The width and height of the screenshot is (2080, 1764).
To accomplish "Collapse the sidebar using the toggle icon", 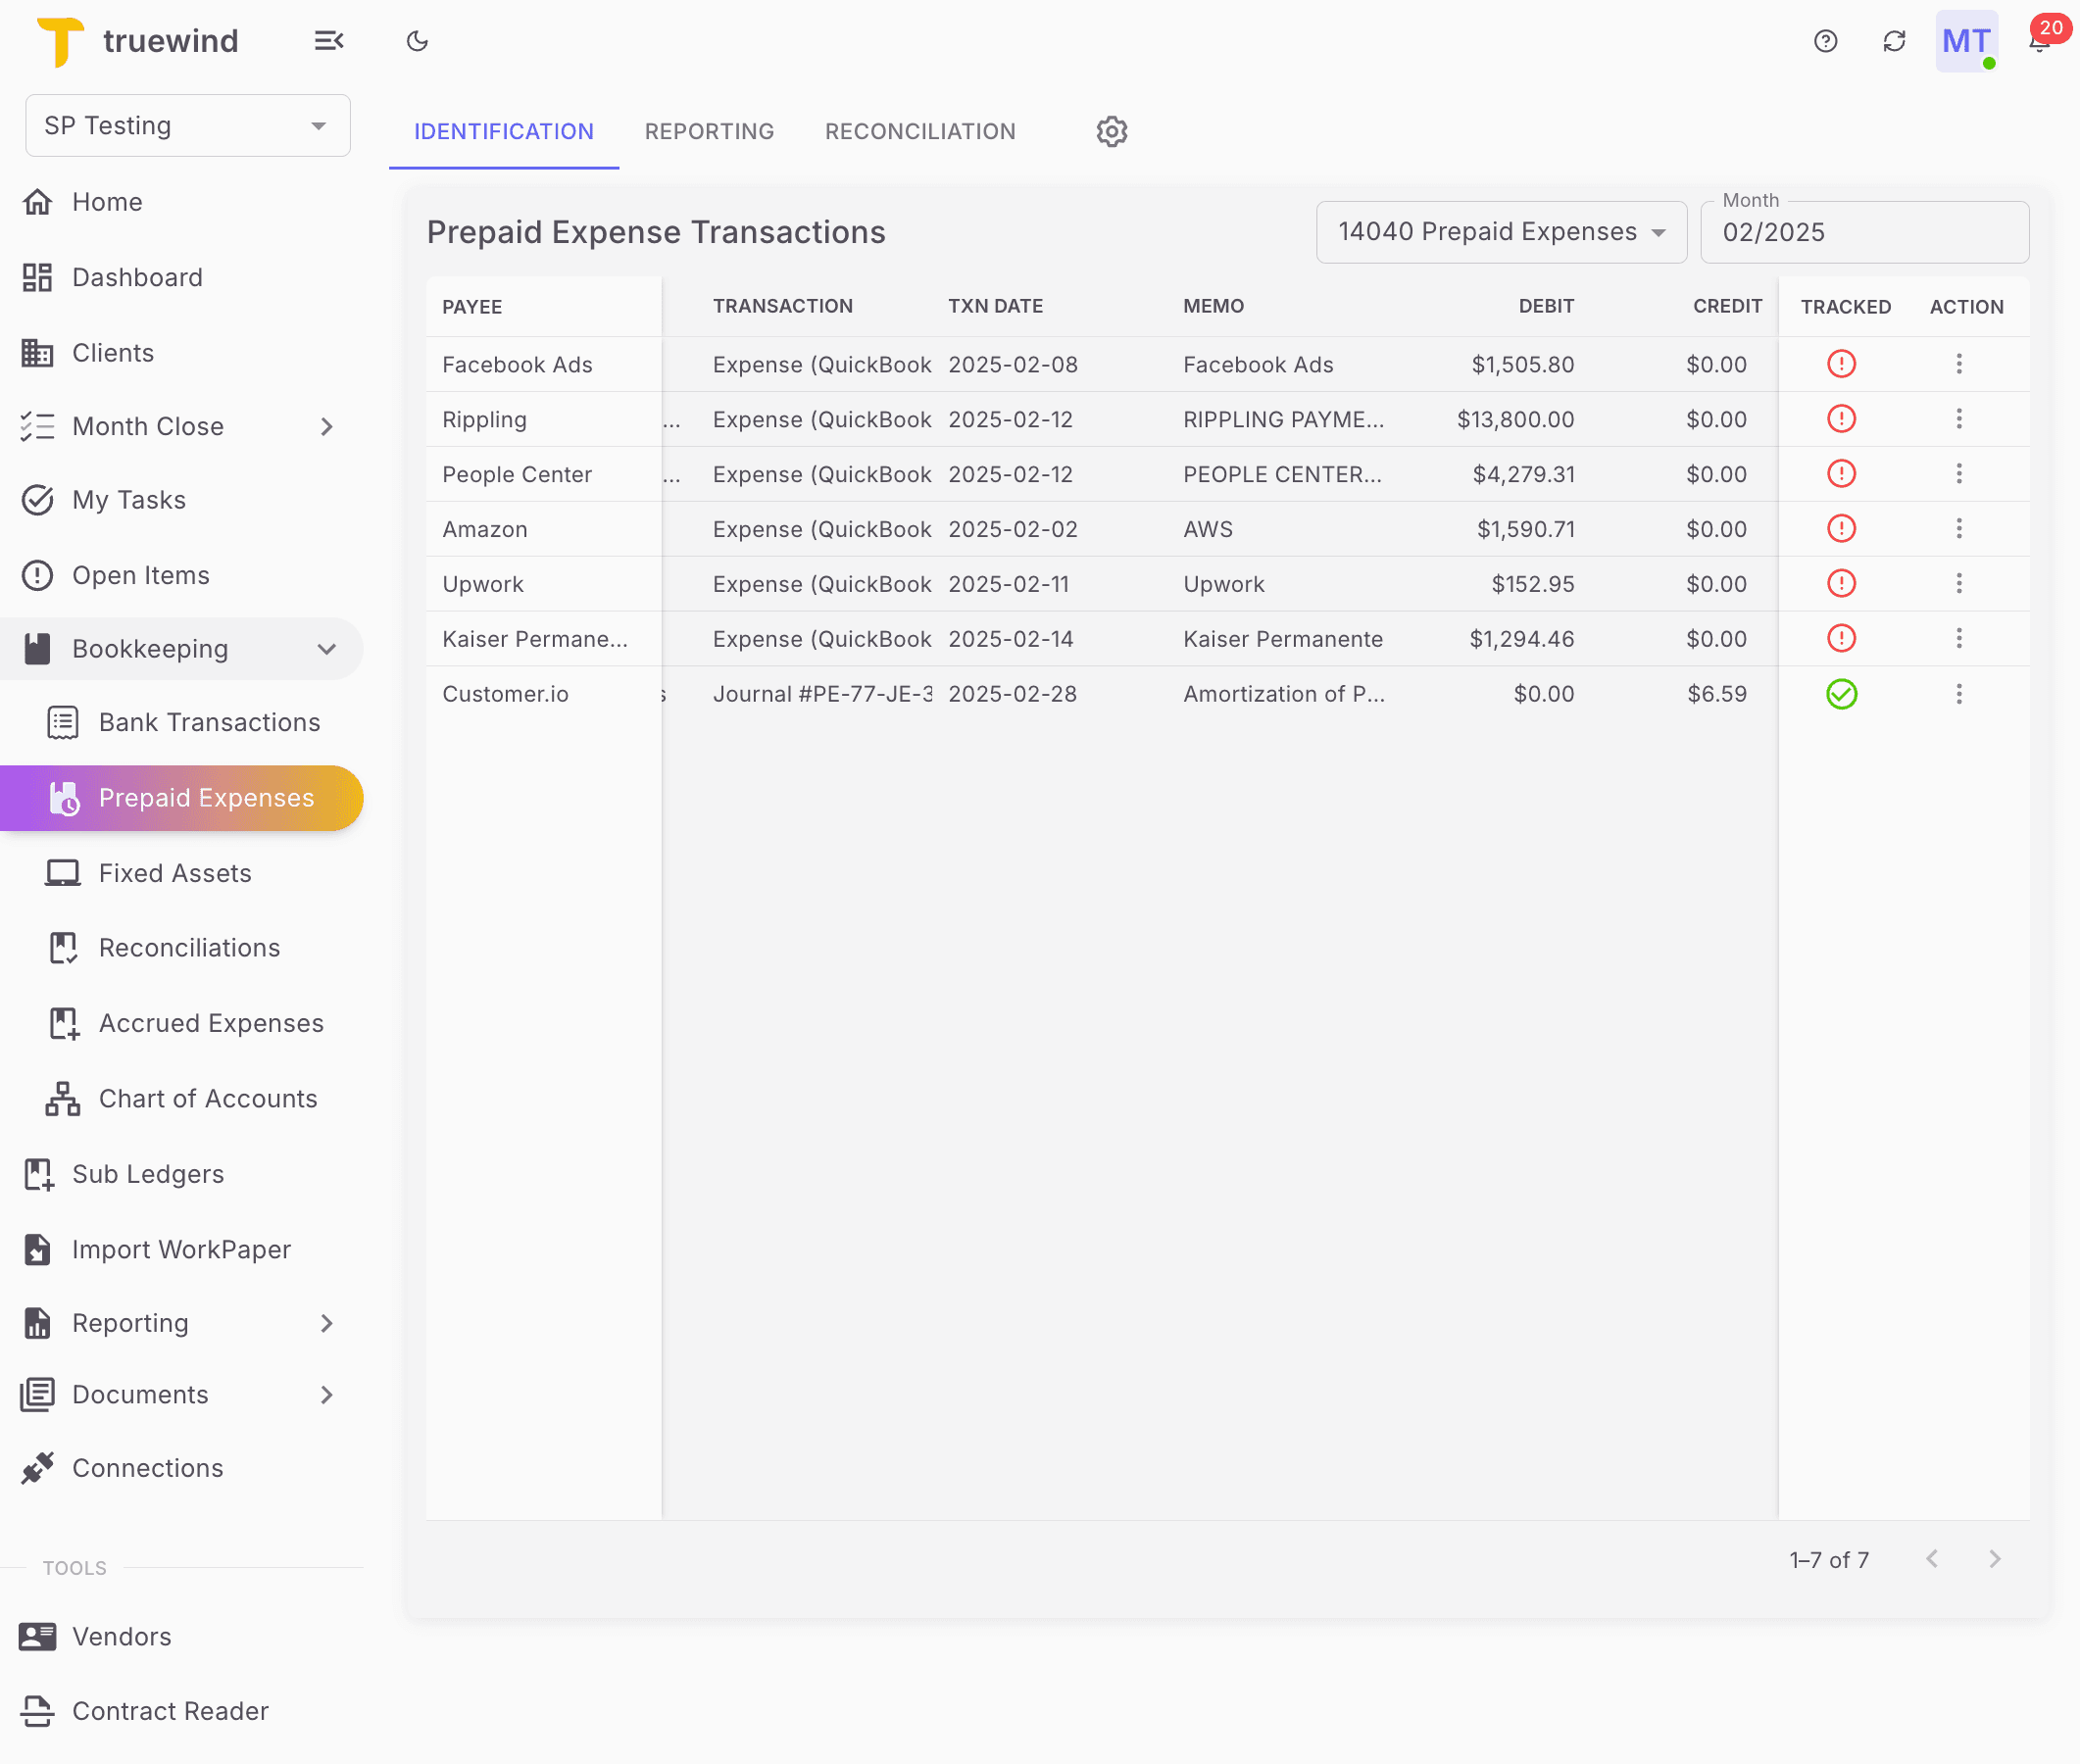I will click(329, 41).
